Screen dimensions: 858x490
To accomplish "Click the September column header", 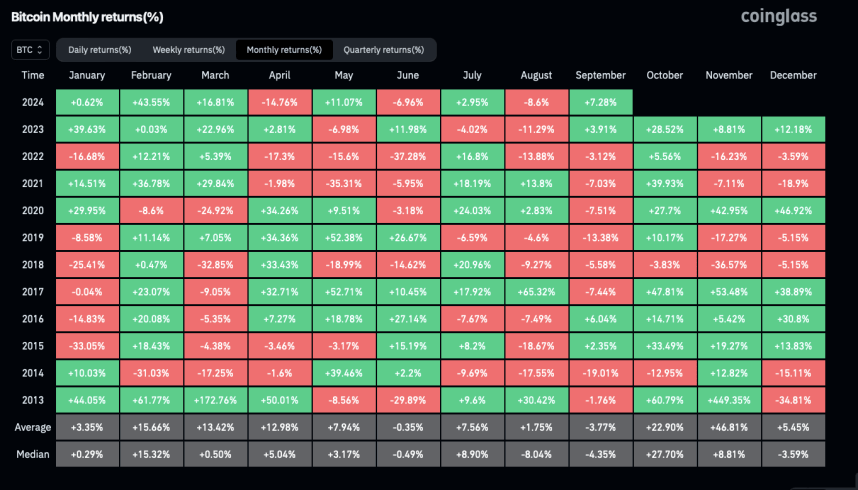I will pyautogui.click(x=600, y=75).
